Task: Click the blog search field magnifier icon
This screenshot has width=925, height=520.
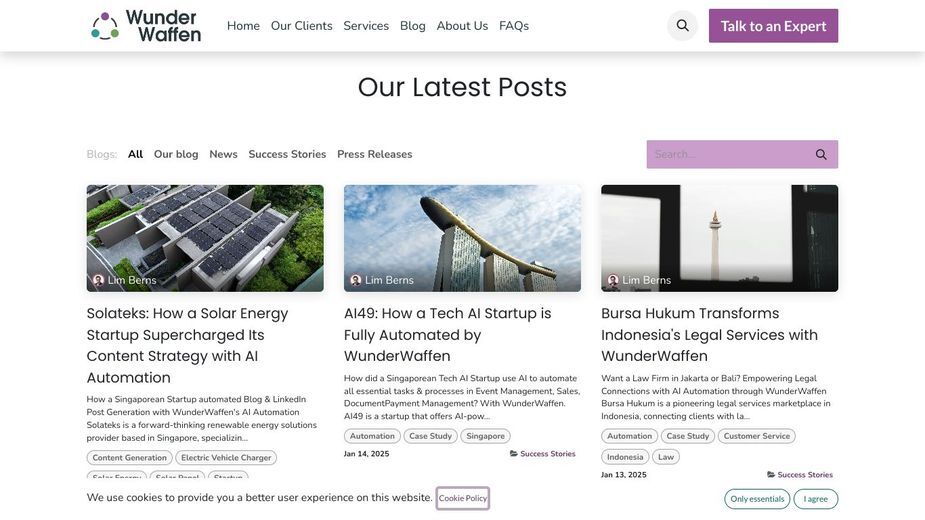Action: [x=821, y=155]
